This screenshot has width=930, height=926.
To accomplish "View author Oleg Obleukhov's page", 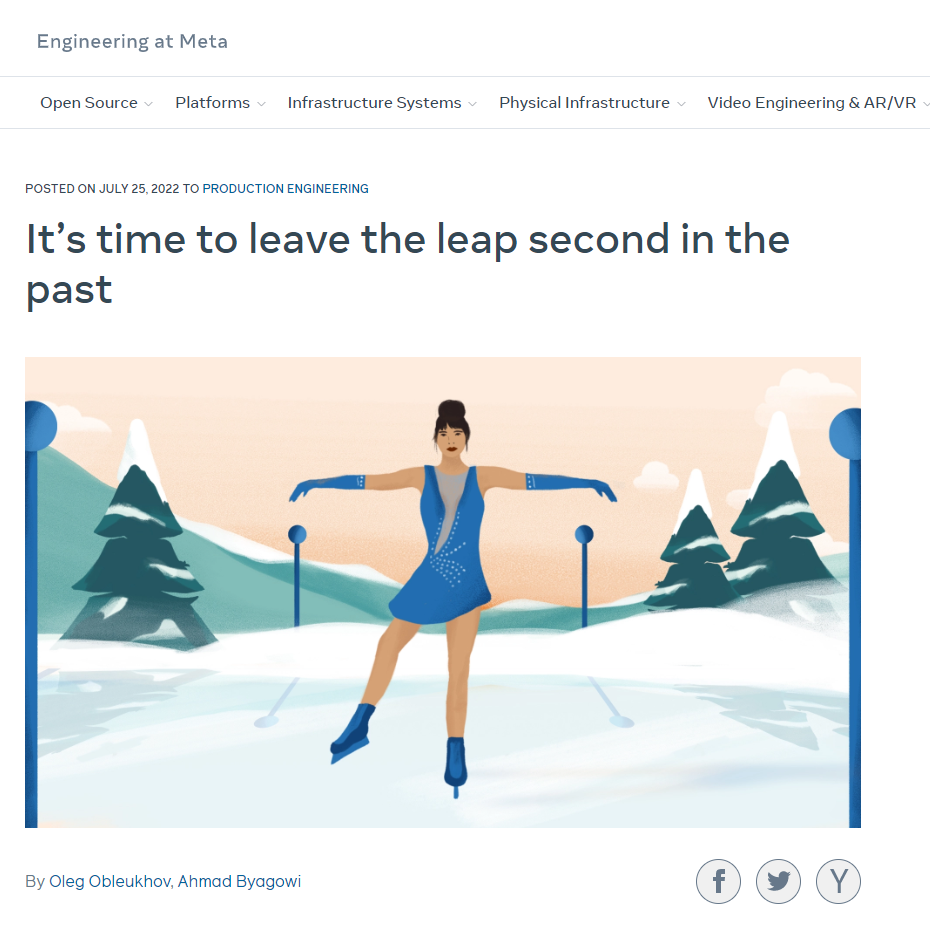I will click(x=110, y=882).
